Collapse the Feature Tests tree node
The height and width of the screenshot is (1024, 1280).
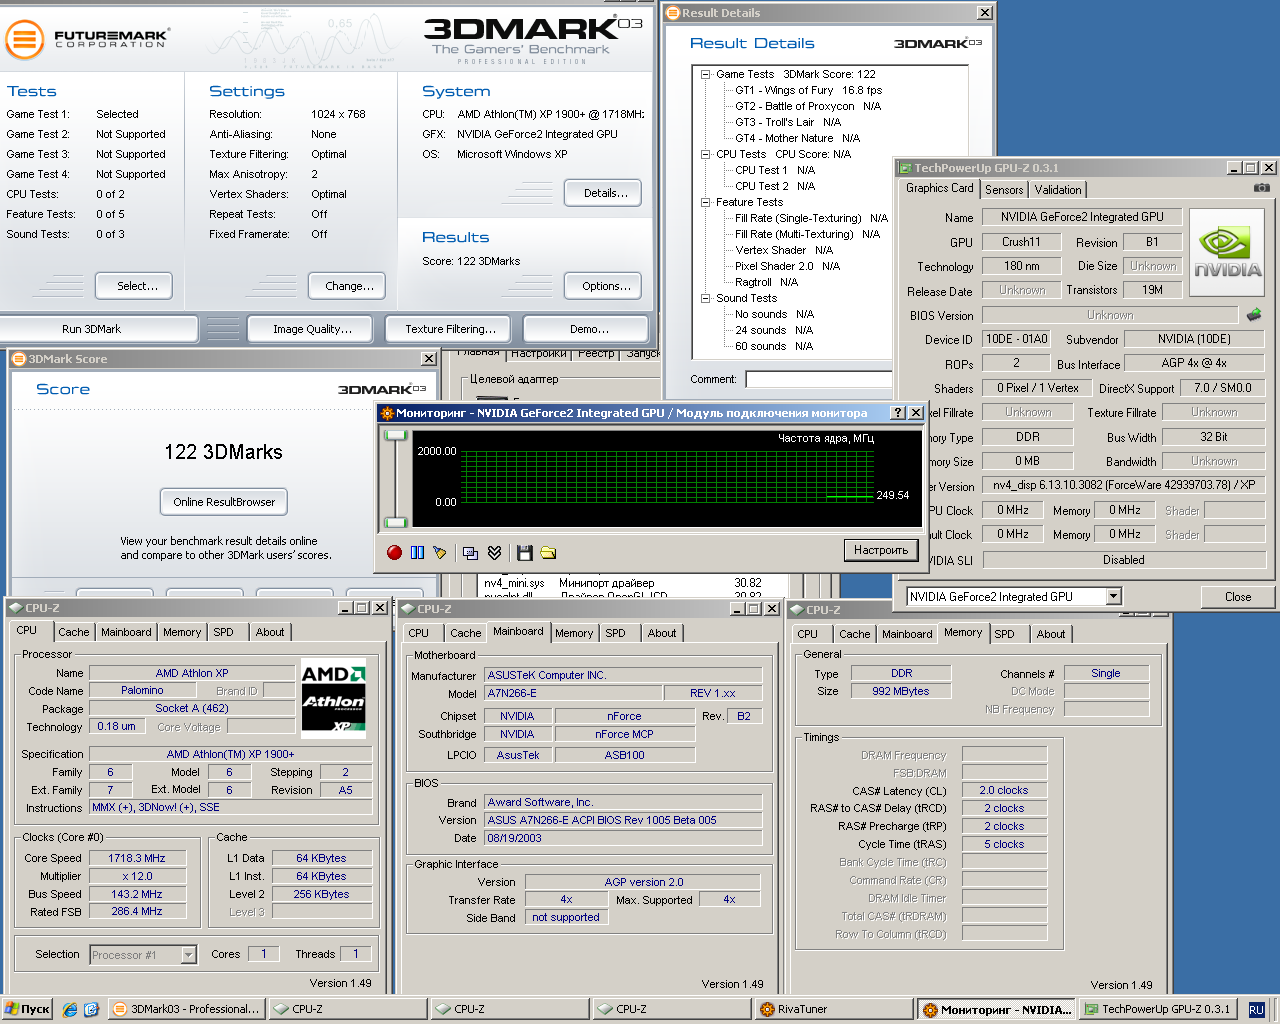coord(706,202)
